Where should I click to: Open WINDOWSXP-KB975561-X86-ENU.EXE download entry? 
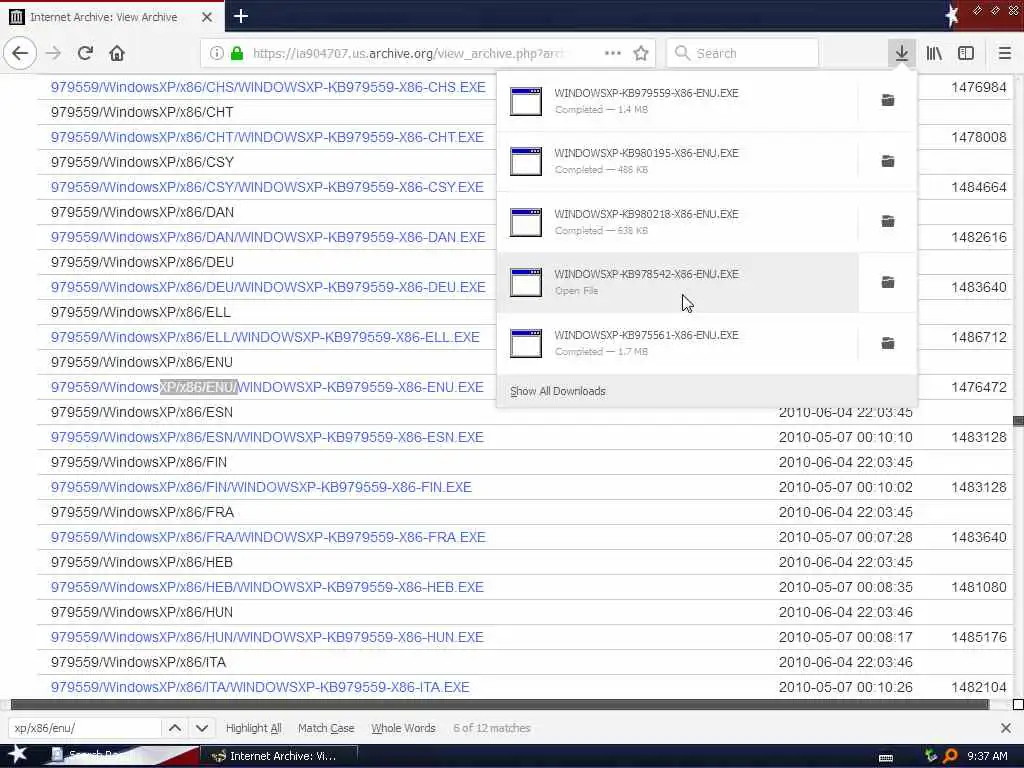pos(677,343)
